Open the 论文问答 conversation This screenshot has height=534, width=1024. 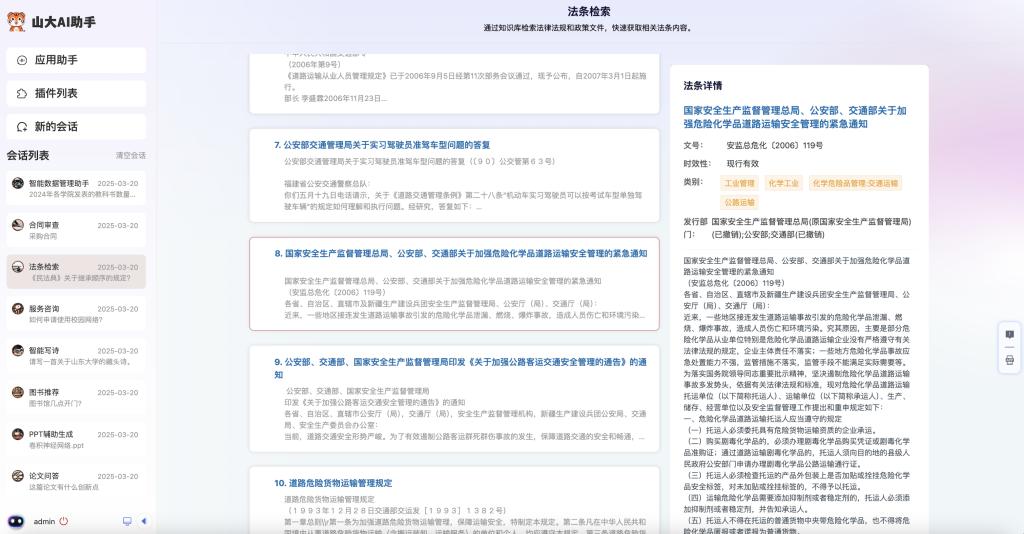(76, 480)
